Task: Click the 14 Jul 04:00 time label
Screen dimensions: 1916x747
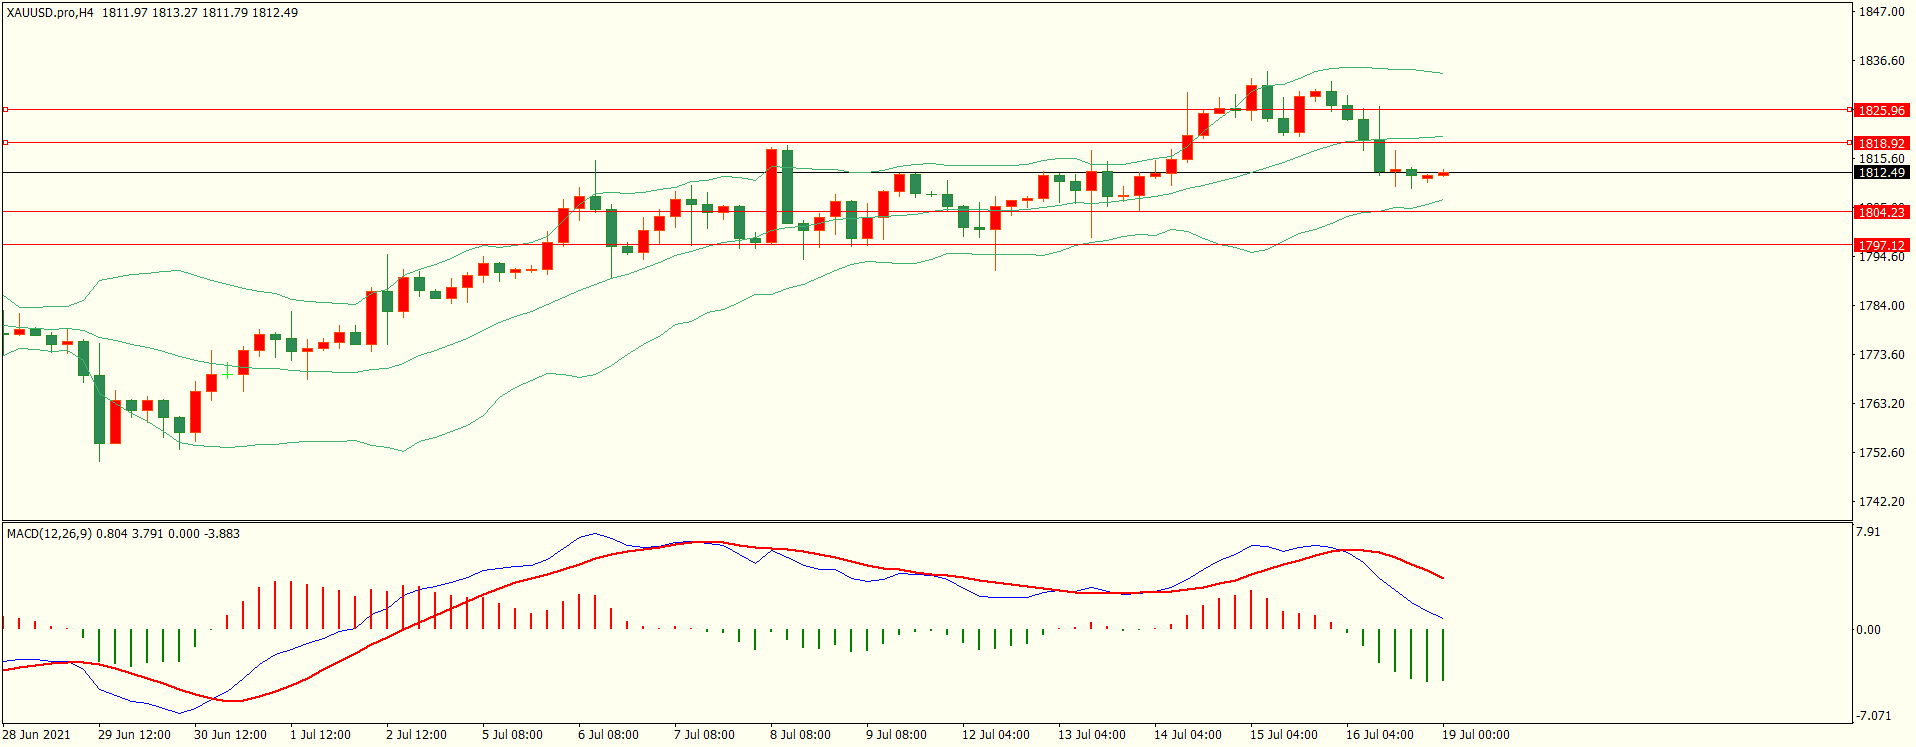Action: (1188, 735)
